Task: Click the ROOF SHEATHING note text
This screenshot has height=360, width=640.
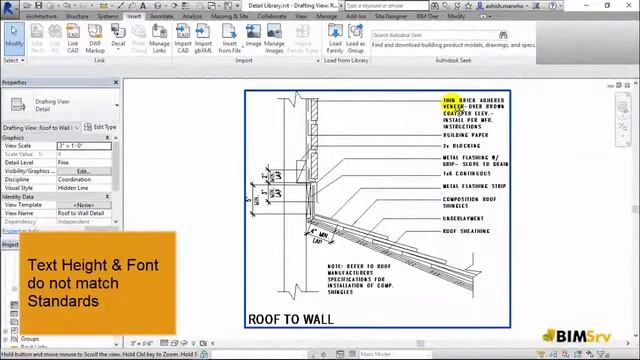Action: pos(466,231)
